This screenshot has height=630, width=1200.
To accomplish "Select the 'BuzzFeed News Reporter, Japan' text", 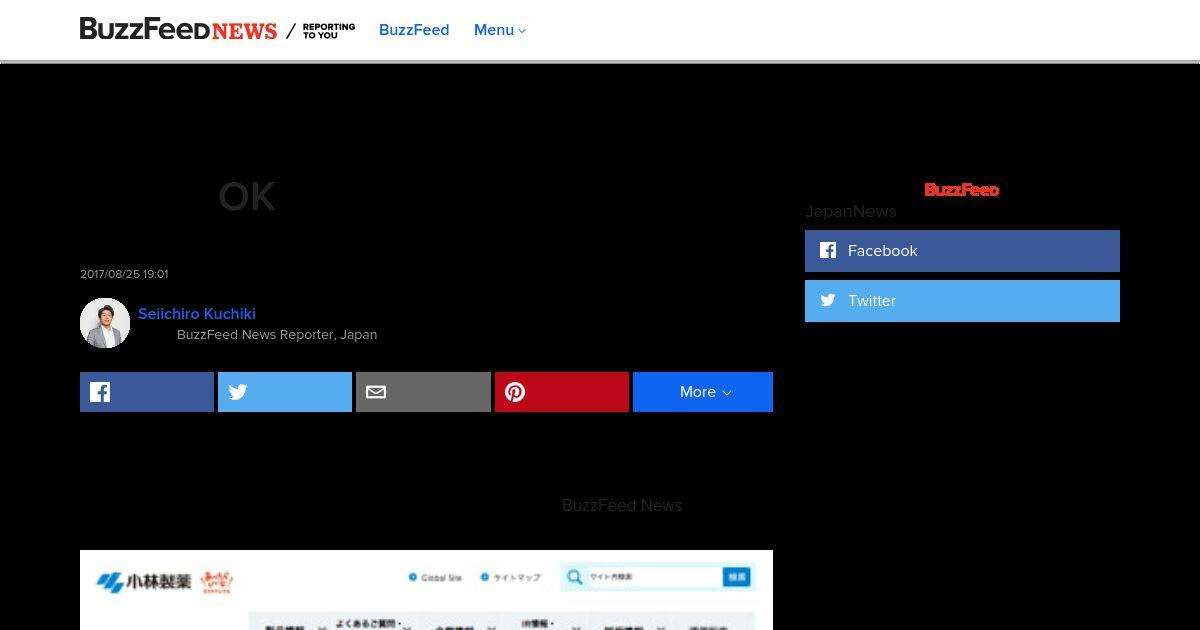I will [x=277, y=335].
